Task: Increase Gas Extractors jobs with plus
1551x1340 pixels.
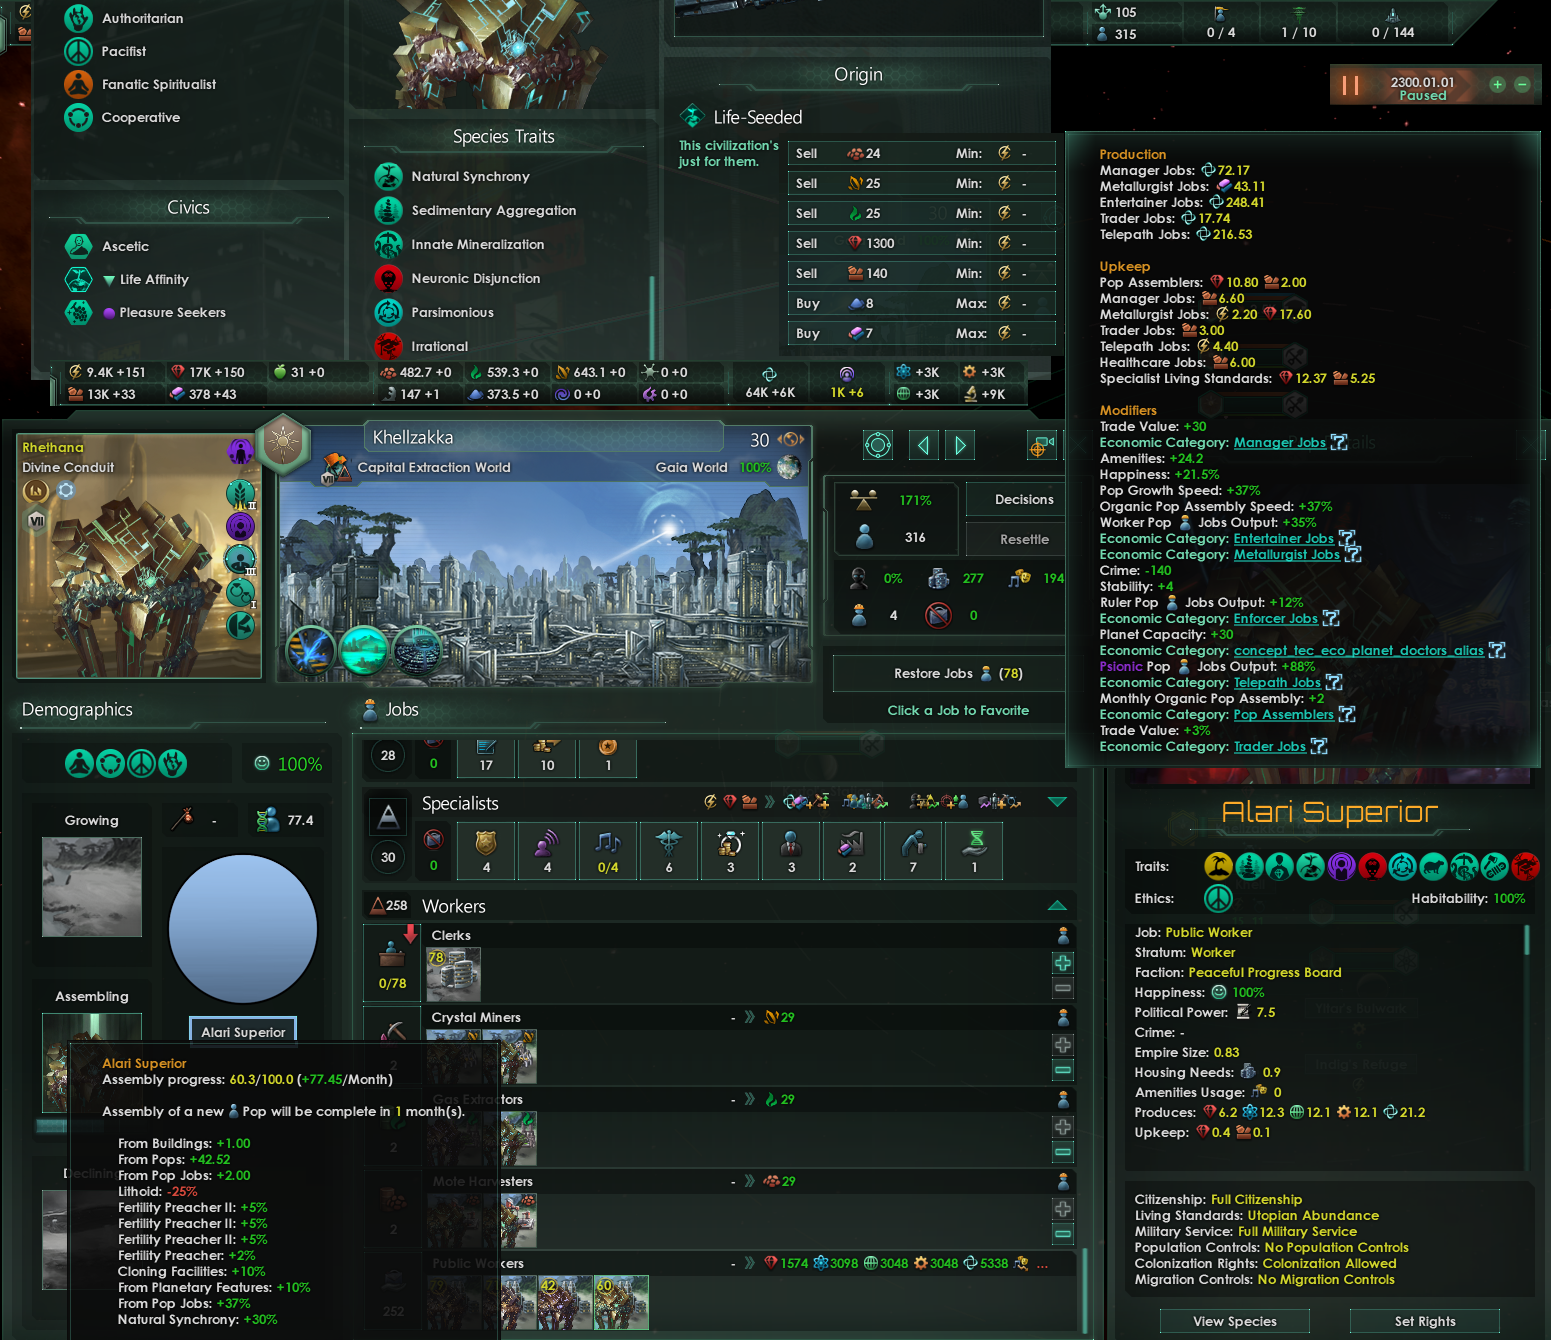Action: coord(1063,1127)
